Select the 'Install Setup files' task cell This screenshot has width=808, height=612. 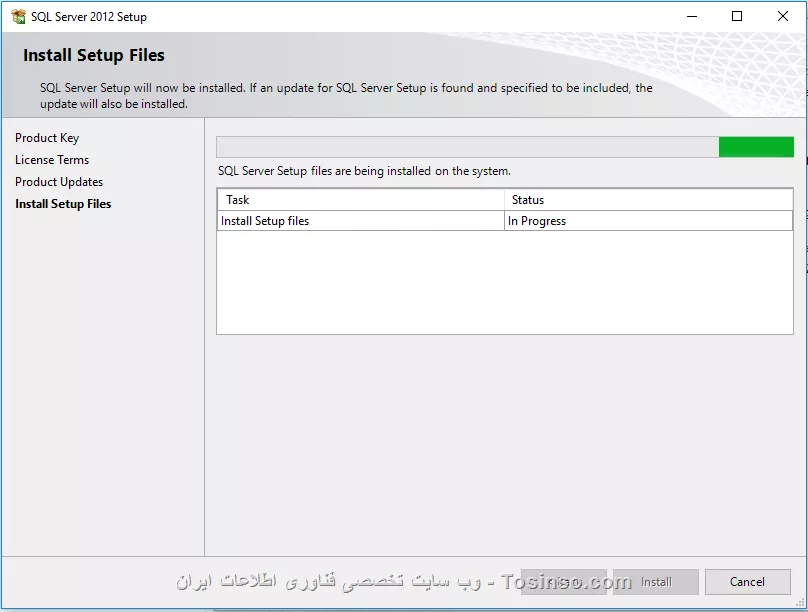361,220
